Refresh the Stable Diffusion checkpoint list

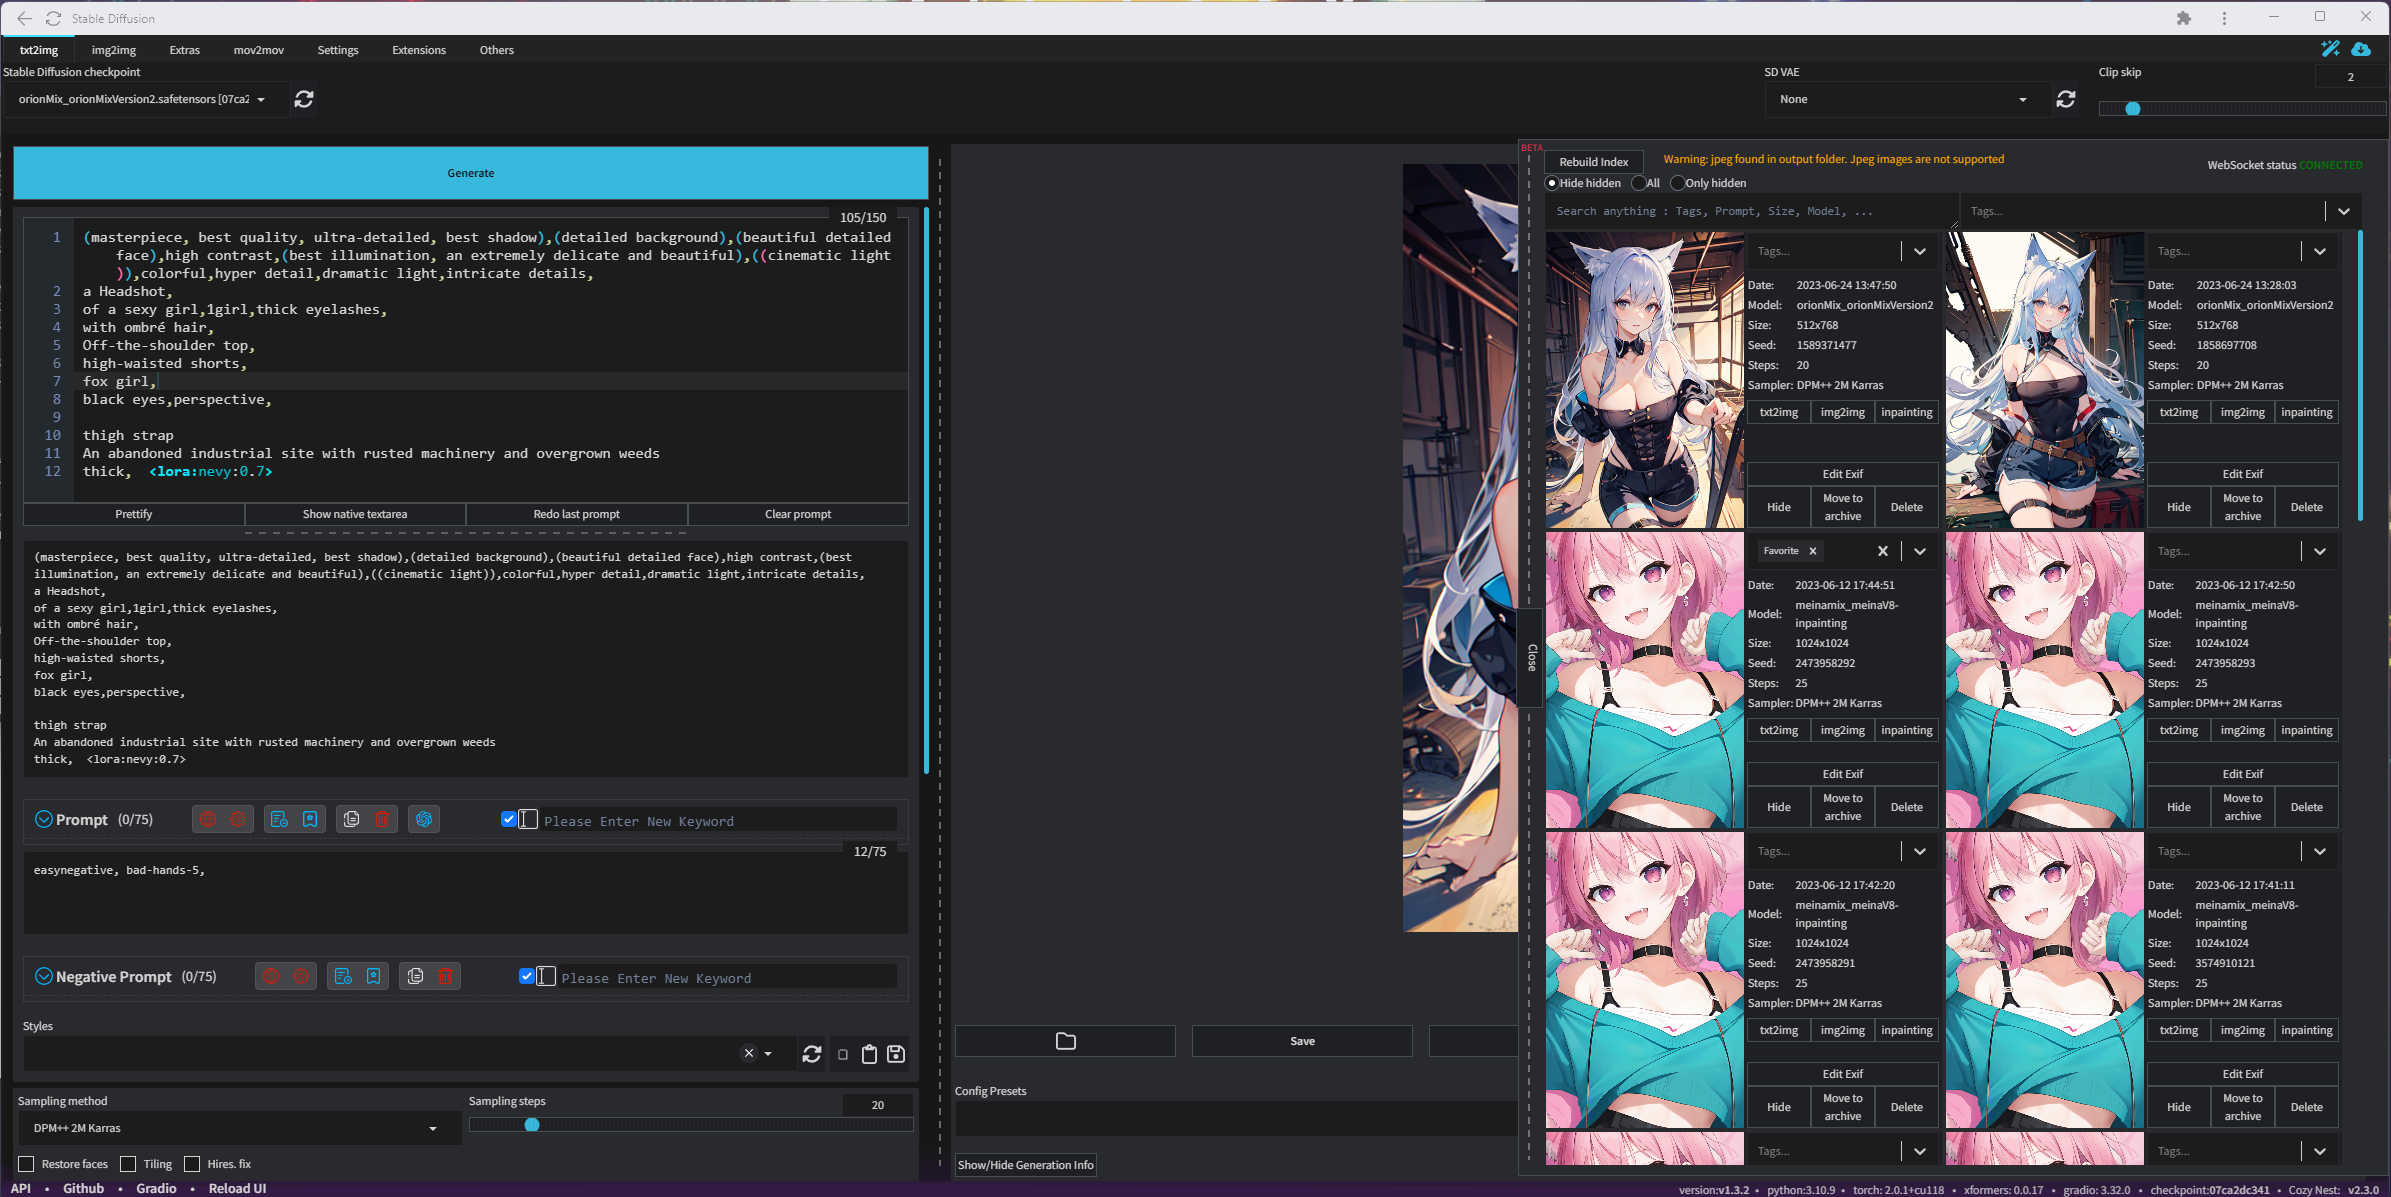(x=304, y=99)
